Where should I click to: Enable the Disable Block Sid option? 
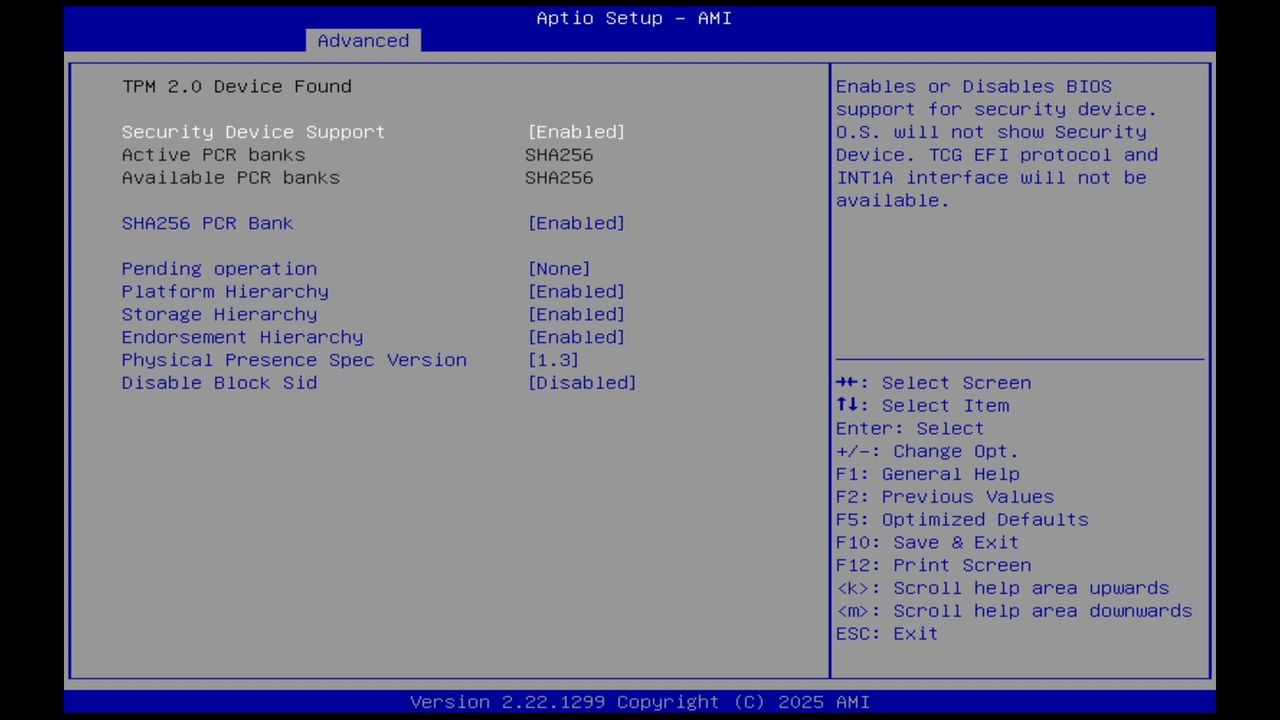tap(219, 383)
